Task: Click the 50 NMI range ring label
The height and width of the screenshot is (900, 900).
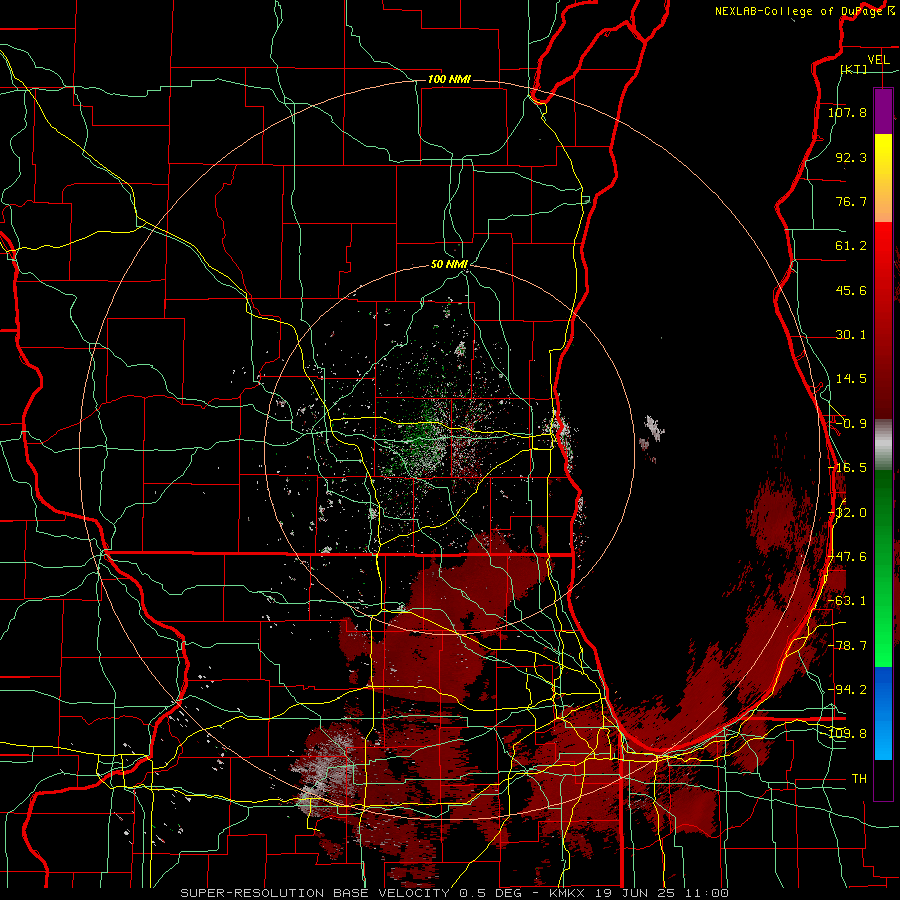Action: pos(449,265)
